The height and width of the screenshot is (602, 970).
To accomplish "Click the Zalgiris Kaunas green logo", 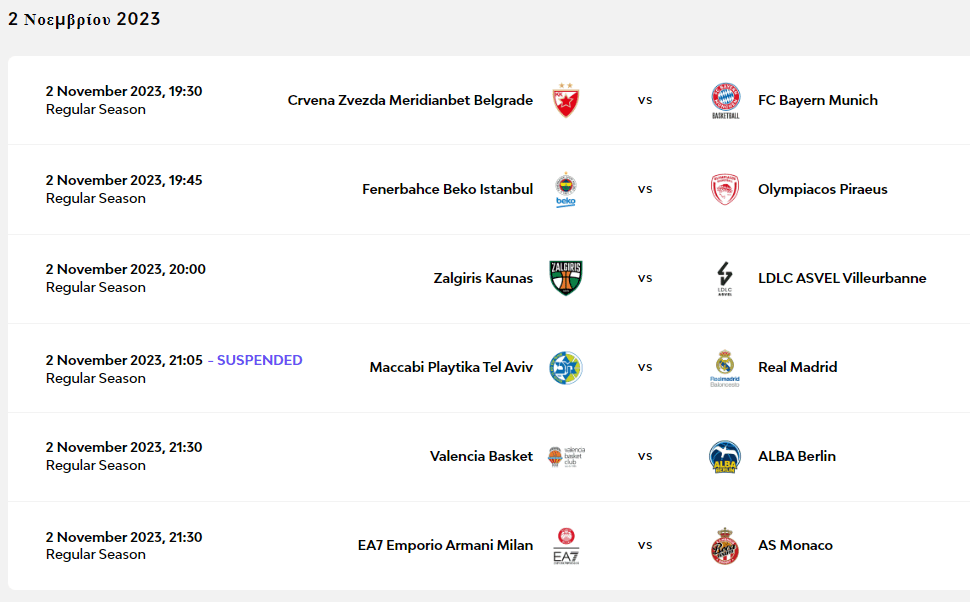I will (x=566, y=278).
